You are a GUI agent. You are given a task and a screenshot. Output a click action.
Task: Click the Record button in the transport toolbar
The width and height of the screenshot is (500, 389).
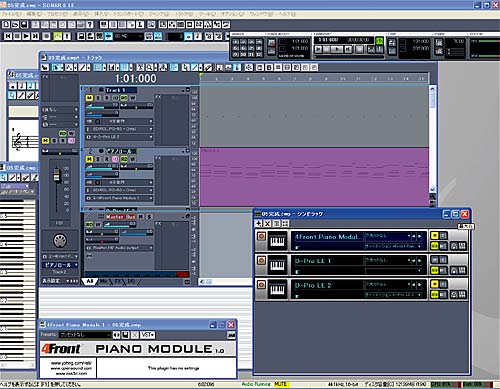(47, 36)
